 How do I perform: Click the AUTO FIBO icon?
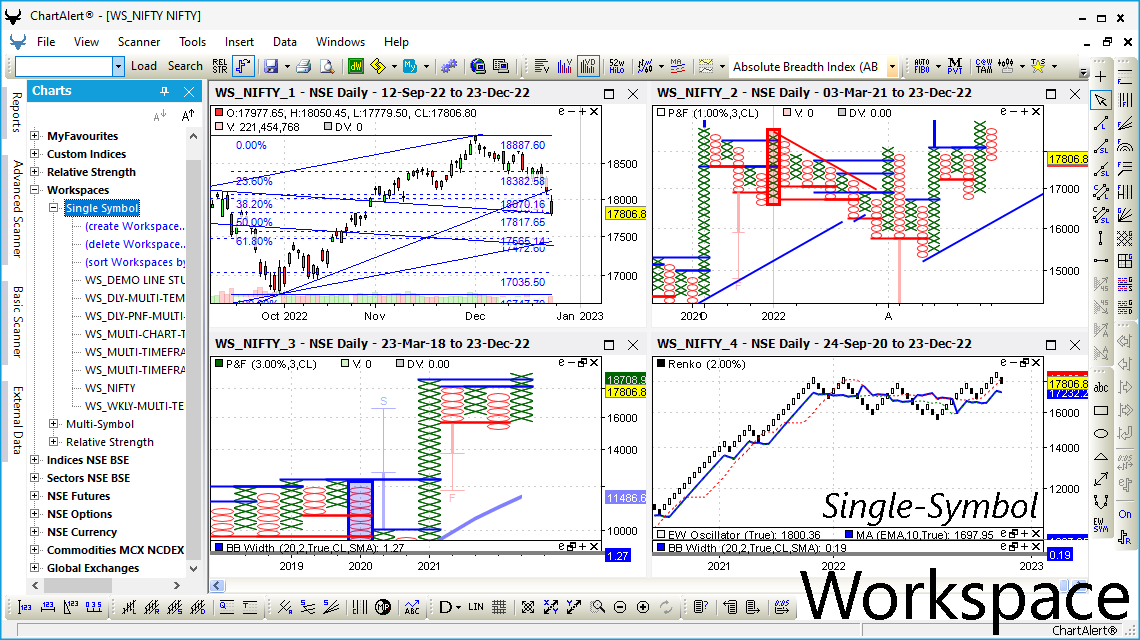coord(922,66)
